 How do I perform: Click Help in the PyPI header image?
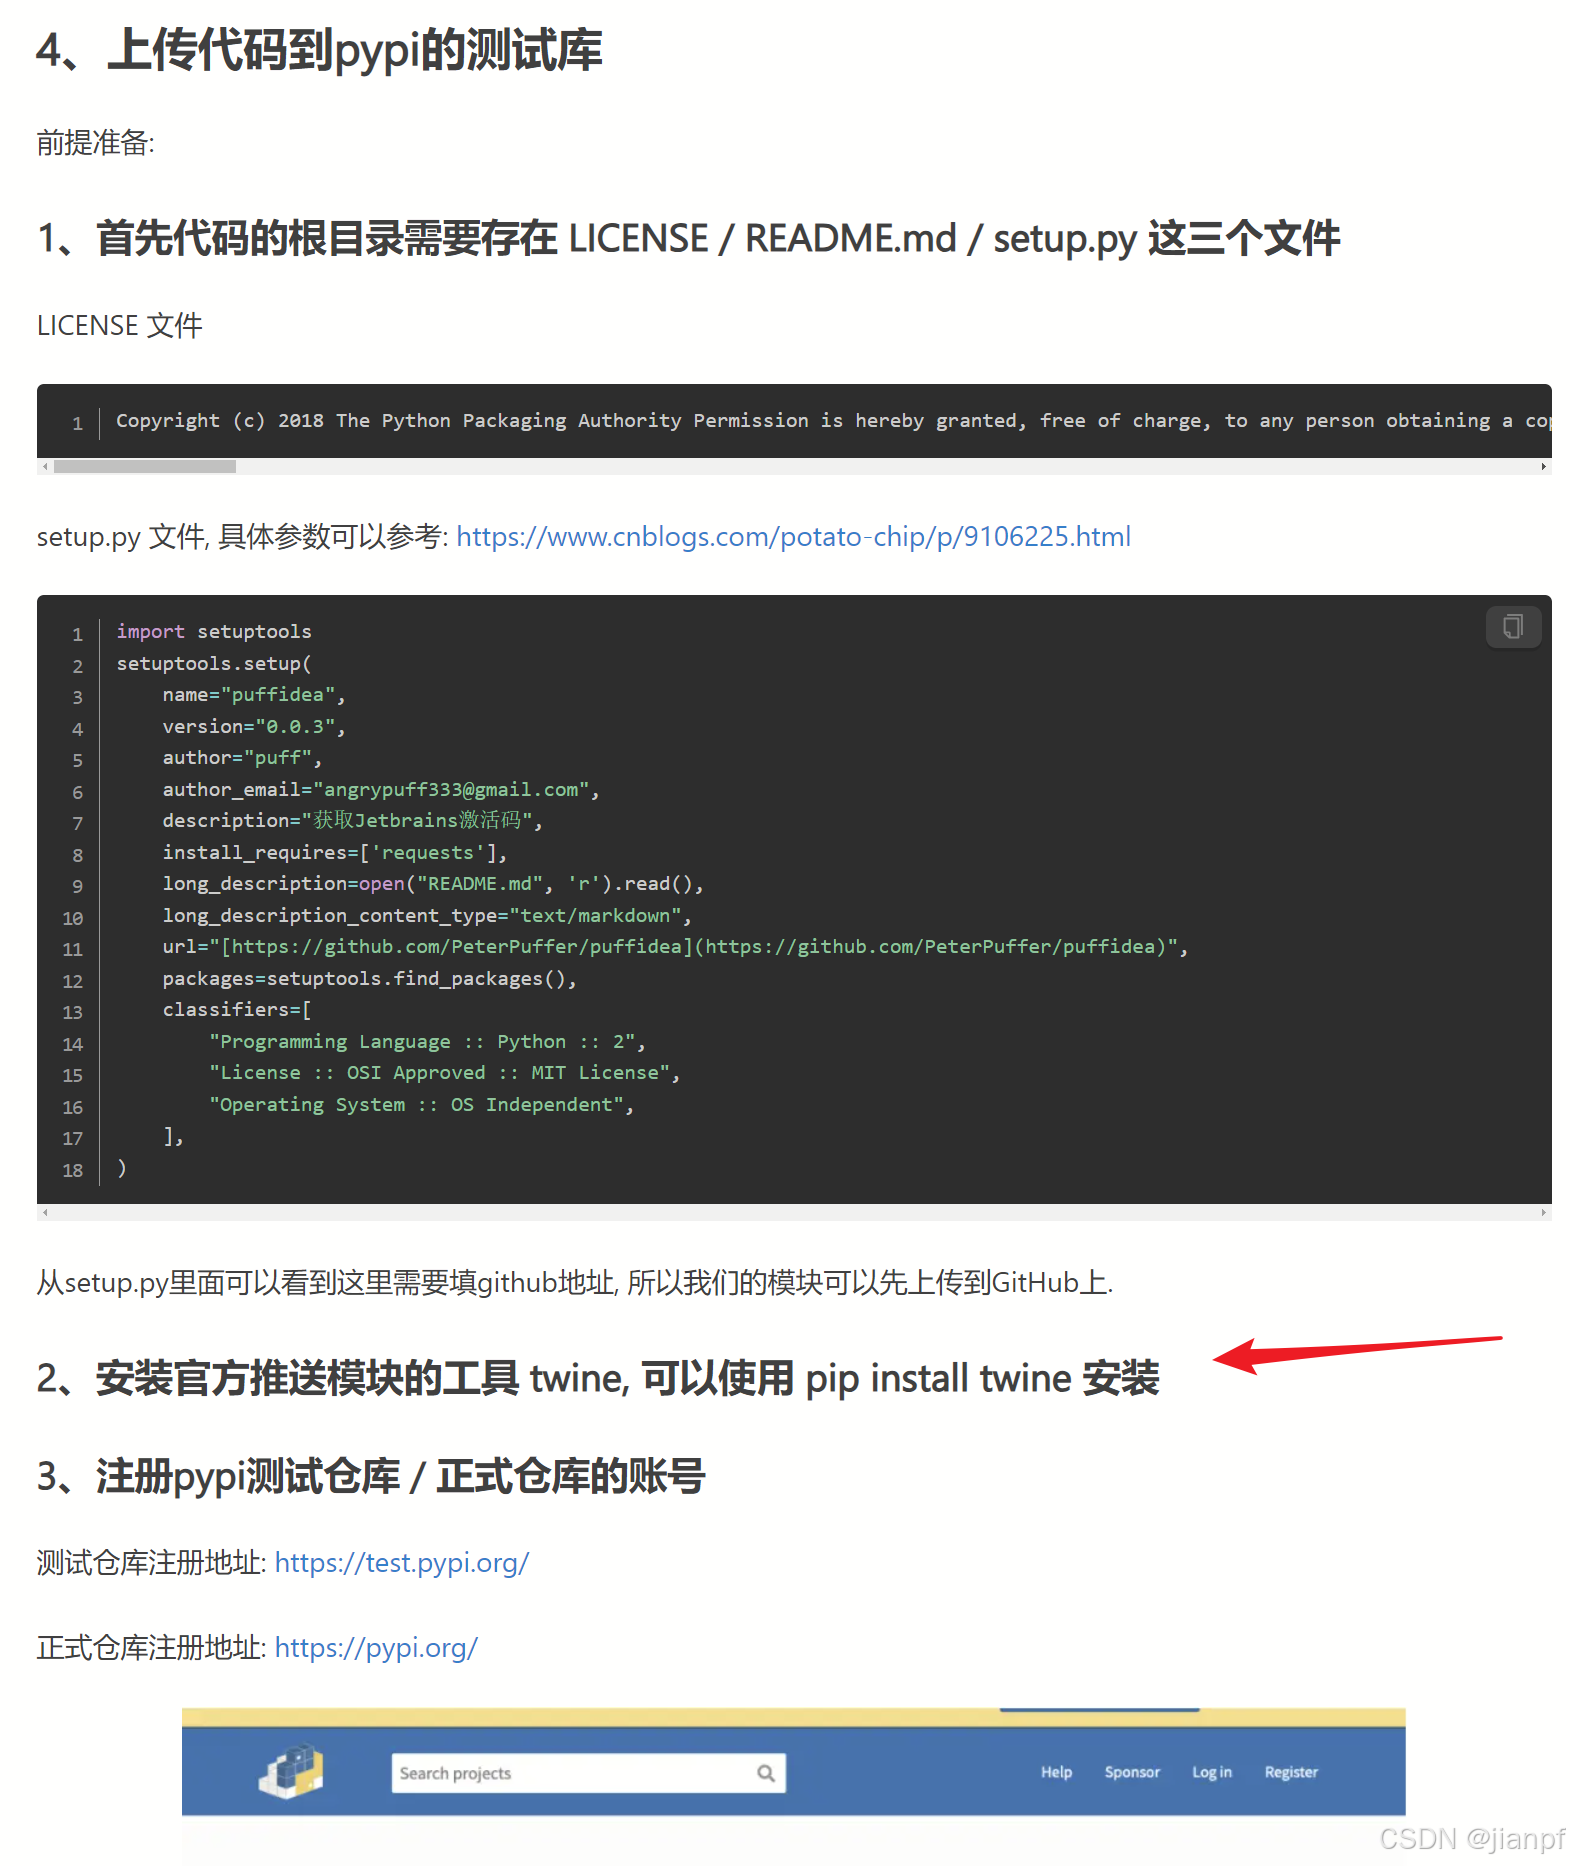coord(1056,1772)
